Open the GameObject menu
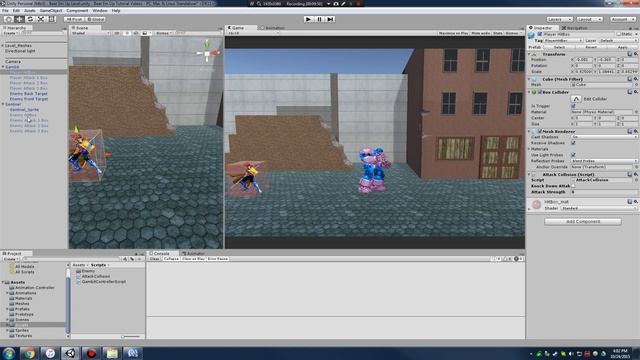This screenshot has width=640, height=360. [x=51, y=11]
